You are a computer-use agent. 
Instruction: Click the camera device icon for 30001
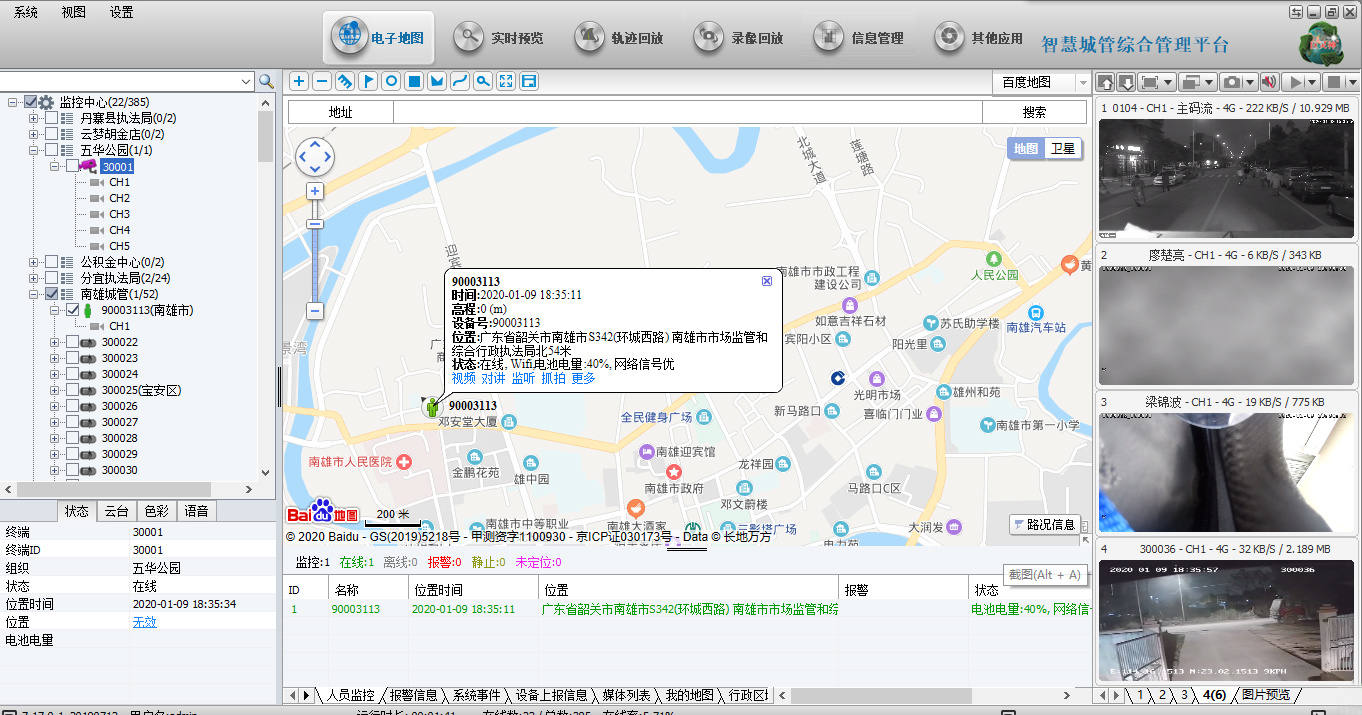(x=89, y=166)
